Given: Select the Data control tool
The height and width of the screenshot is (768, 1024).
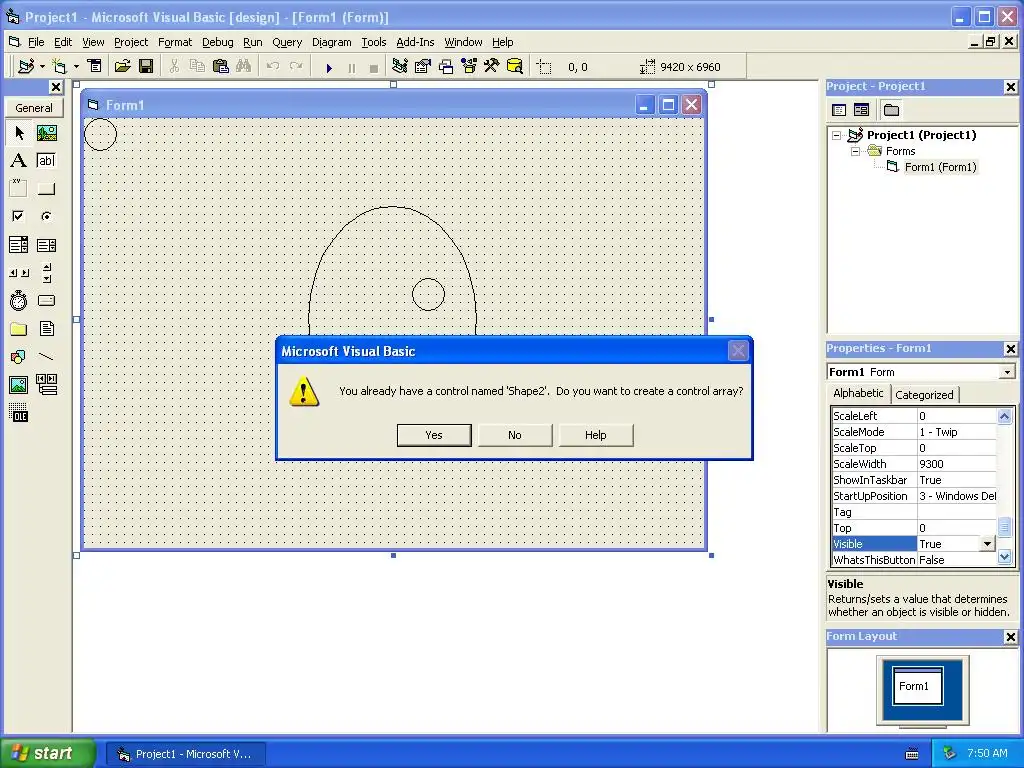Looking at the screenshot, I should coord(46,385).
